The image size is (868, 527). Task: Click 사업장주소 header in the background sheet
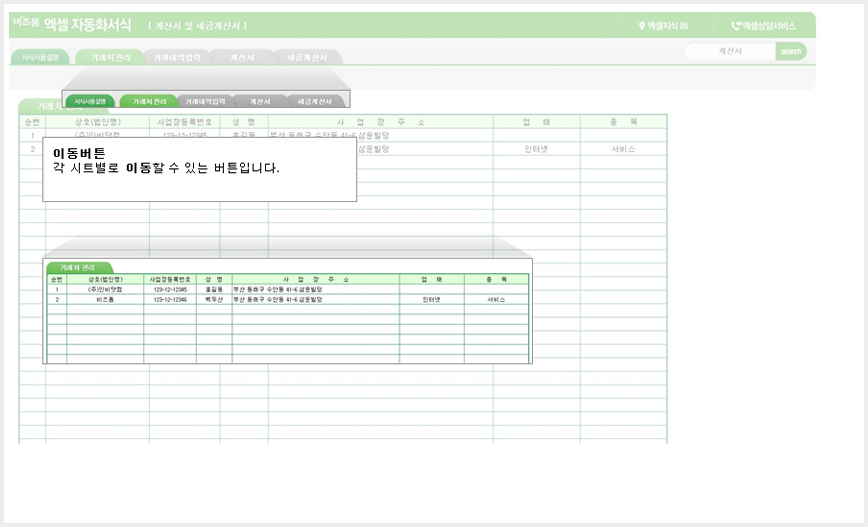380,122
